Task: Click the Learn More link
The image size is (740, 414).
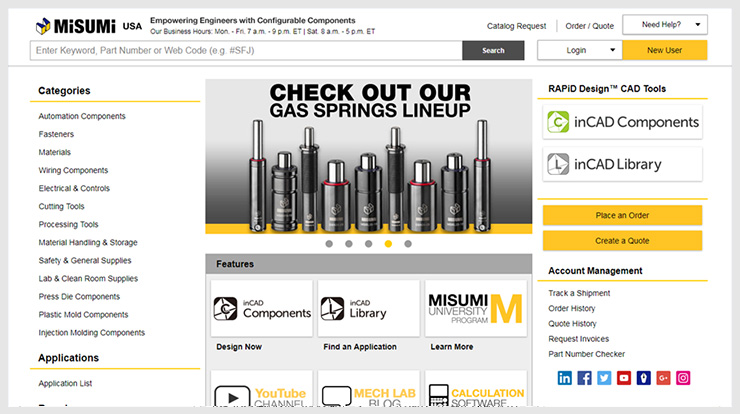Action: [452, 346]
